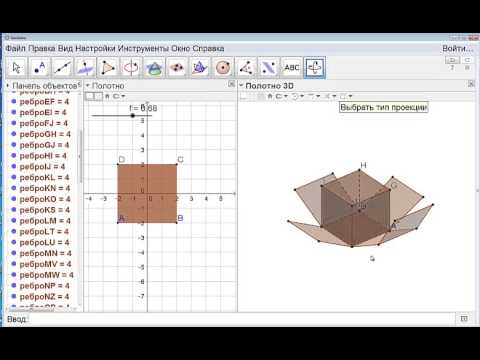Toggle the Полотно 3D style bar triangle
480x360 pixels.
tap(241, 86)
